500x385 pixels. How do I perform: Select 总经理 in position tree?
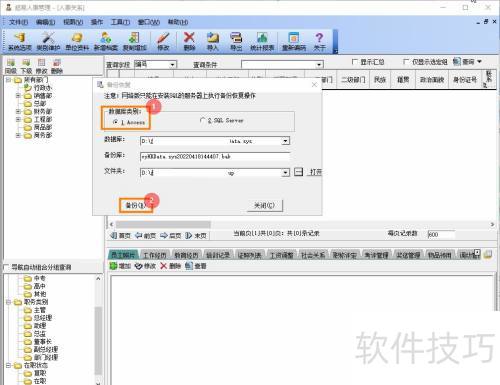coord(43,318)
